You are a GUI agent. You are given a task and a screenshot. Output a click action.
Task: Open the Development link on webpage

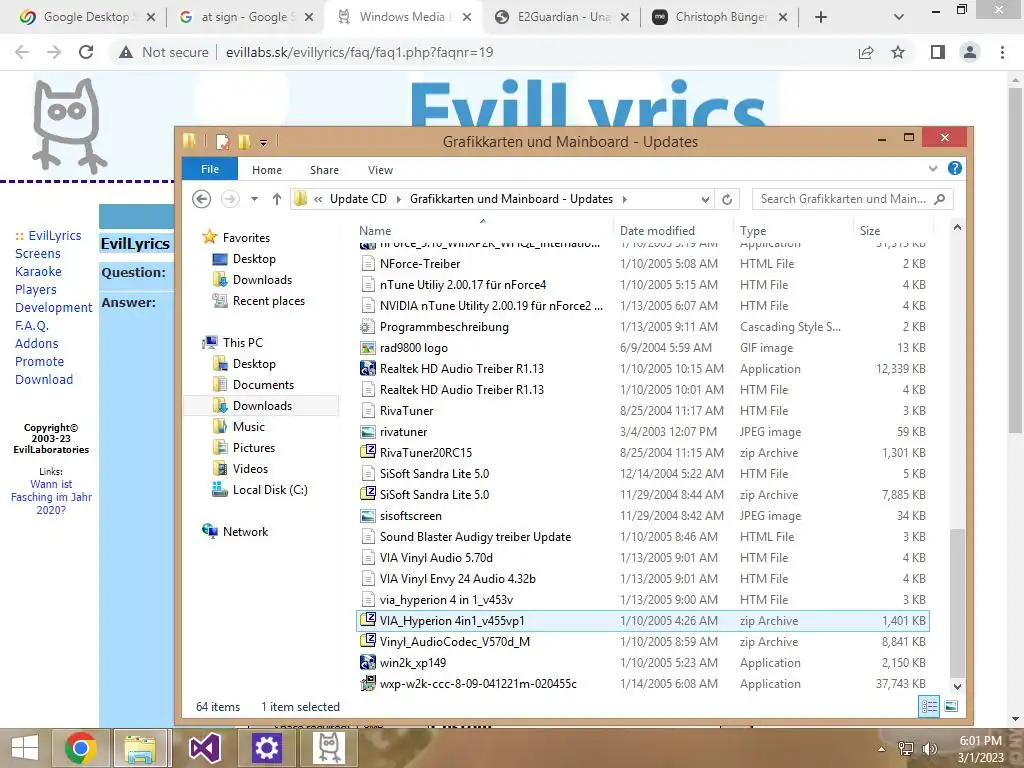(54, 308)
